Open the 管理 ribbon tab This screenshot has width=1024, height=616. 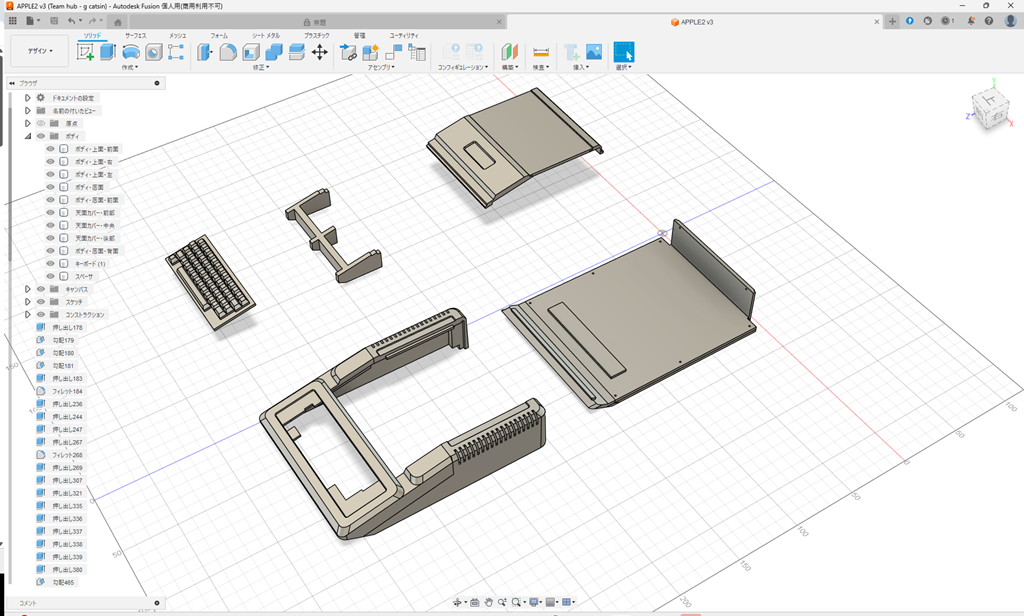point(358,33)
